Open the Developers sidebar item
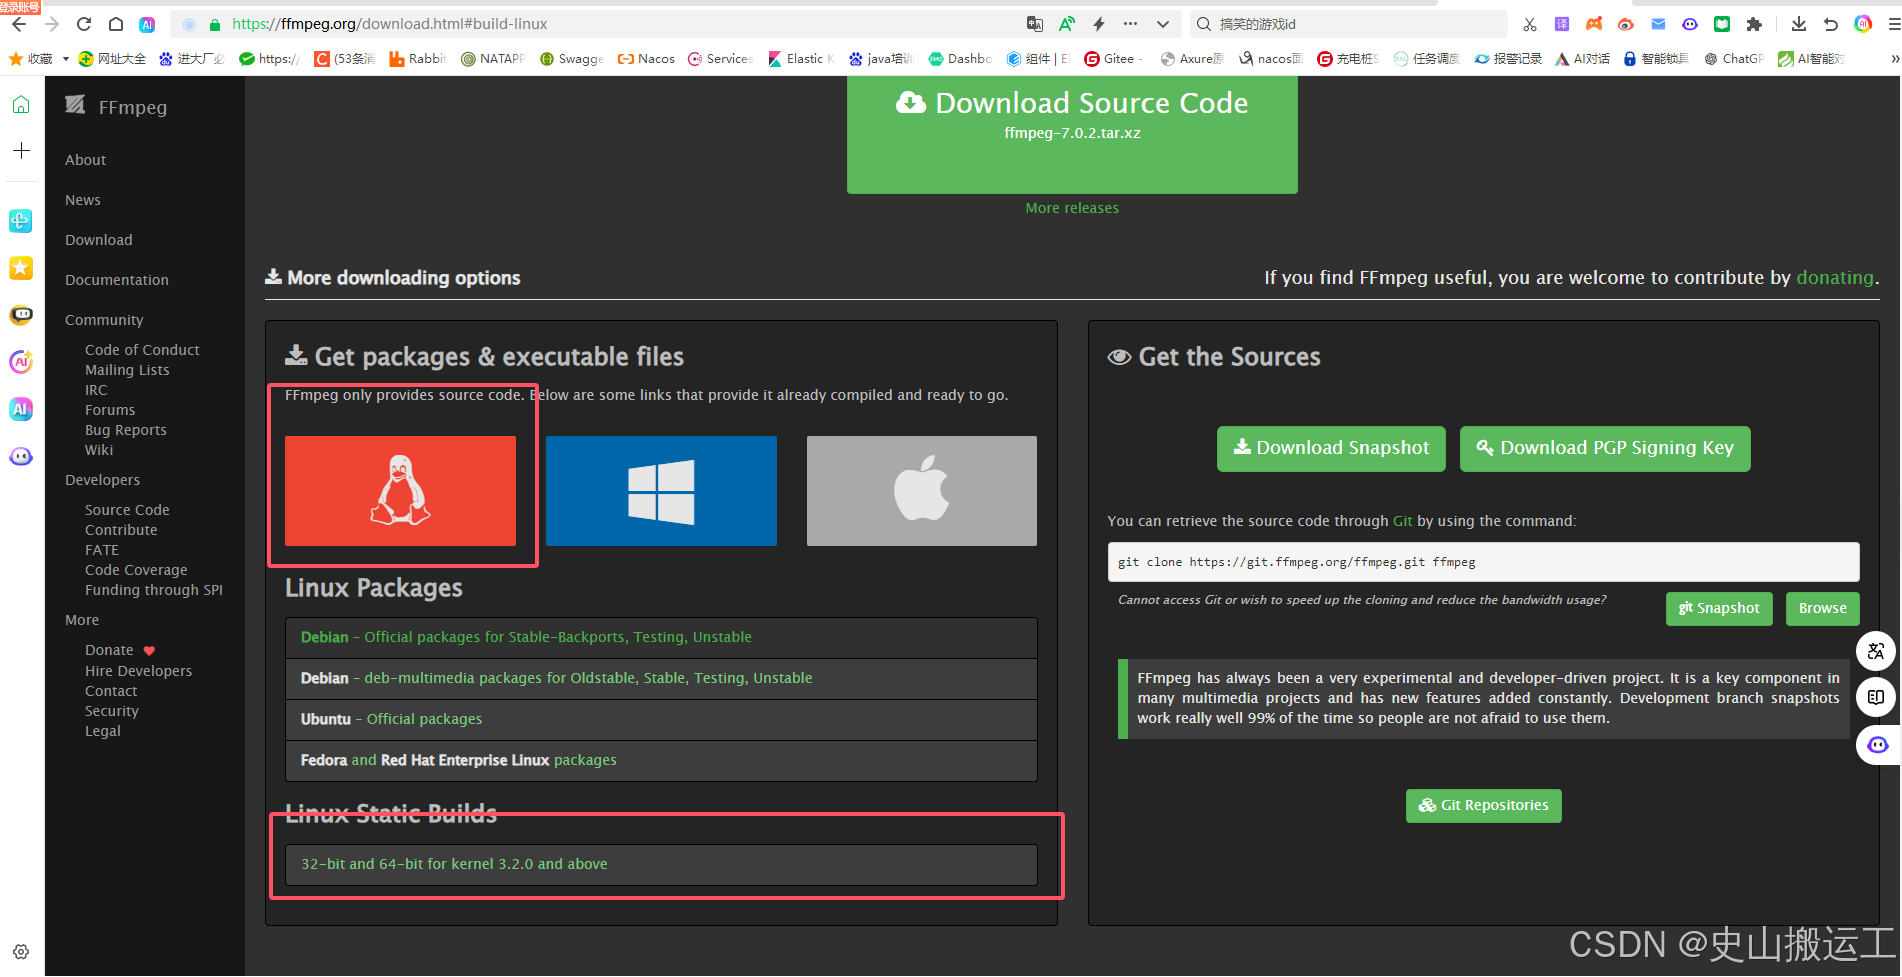Image resolution: width=1902 pixels, height=977 pixels. tap(102, 480)
